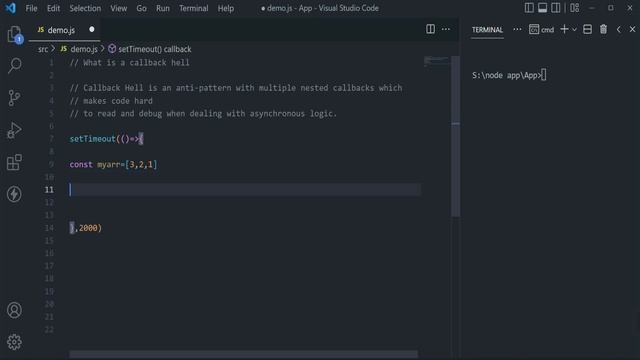The image size is (640, 360).
Task: Click the },2000) closing line
Action: [x=85, y=228]
